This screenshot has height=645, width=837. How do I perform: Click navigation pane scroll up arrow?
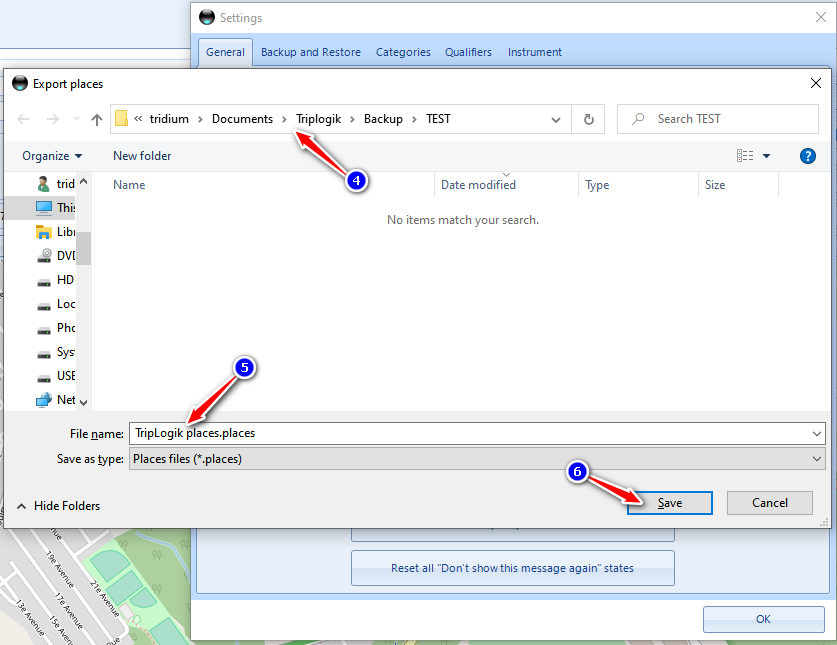pos(83,182)
